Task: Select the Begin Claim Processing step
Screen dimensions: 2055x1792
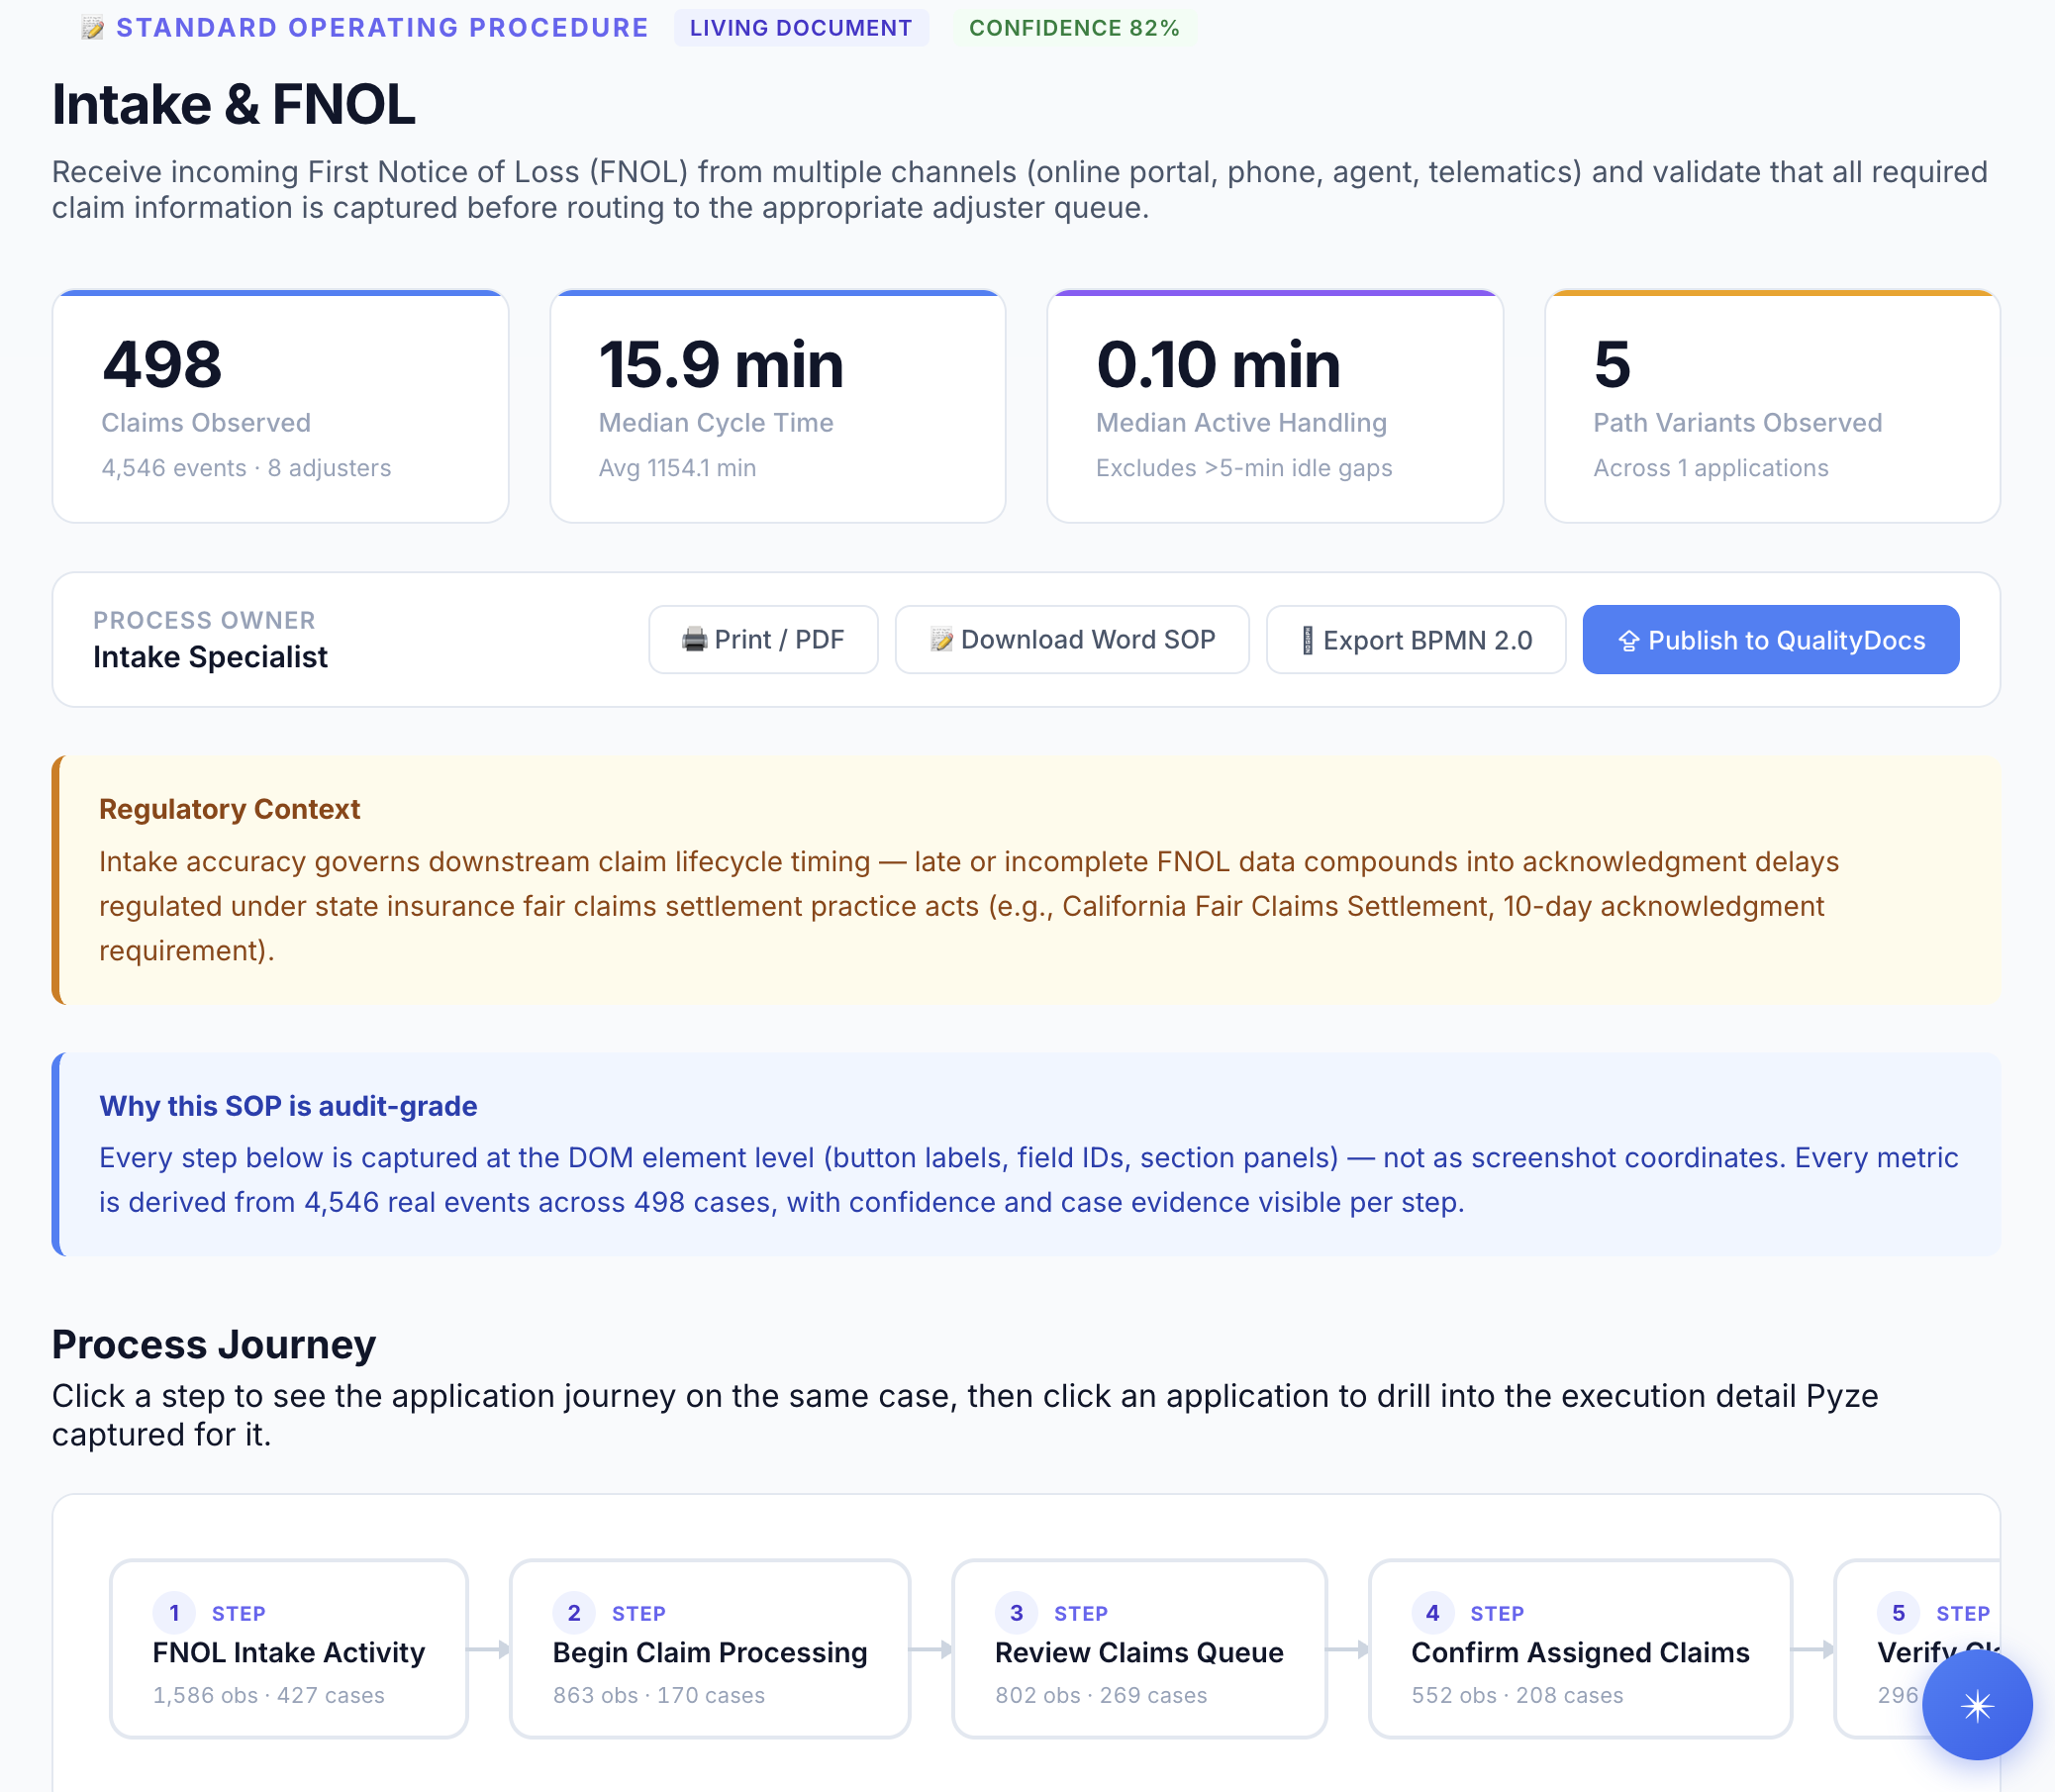Action: [x=709, y=1648]
